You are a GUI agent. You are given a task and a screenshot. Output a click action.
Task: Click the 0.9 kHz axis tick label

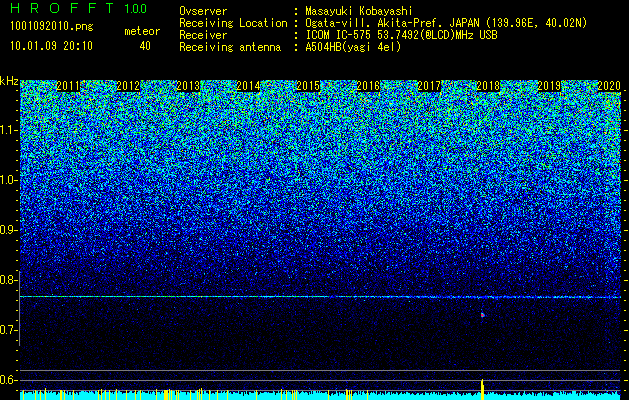[8, 230]
